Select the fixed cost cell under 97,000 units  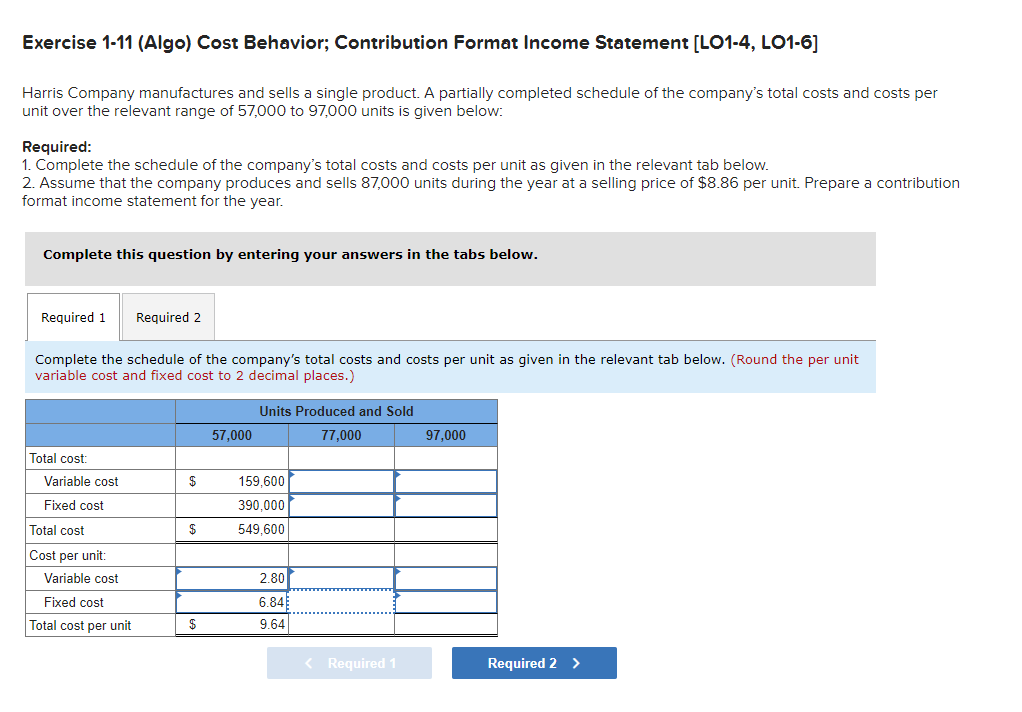pyautogui.click(x=445, y=505)
